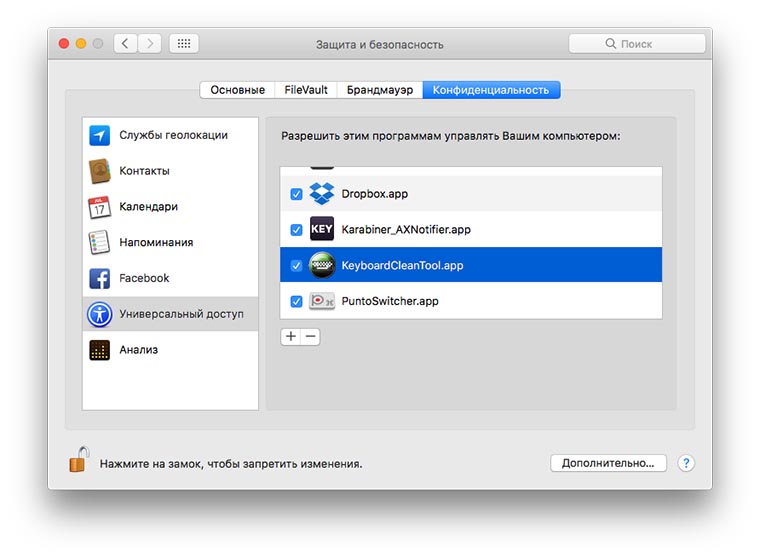Select Анализ in the sidebar list
760x558 pixels.
click(170, 350)
